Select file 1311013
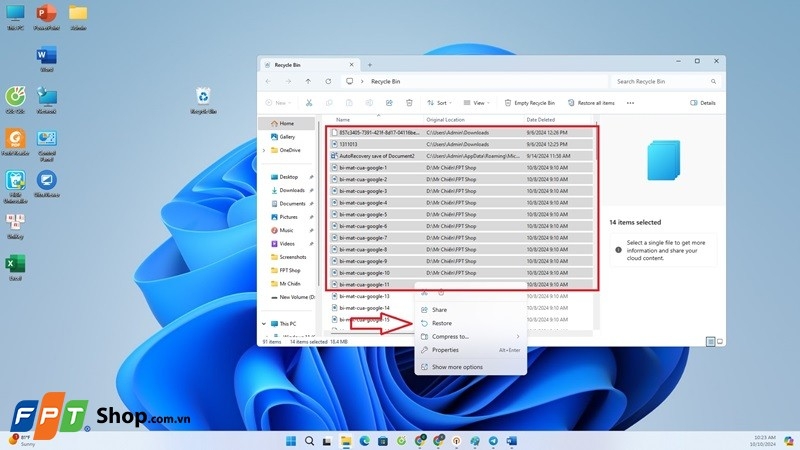Image resolution: width=800 pixels, height=450 pixels. 461,144
